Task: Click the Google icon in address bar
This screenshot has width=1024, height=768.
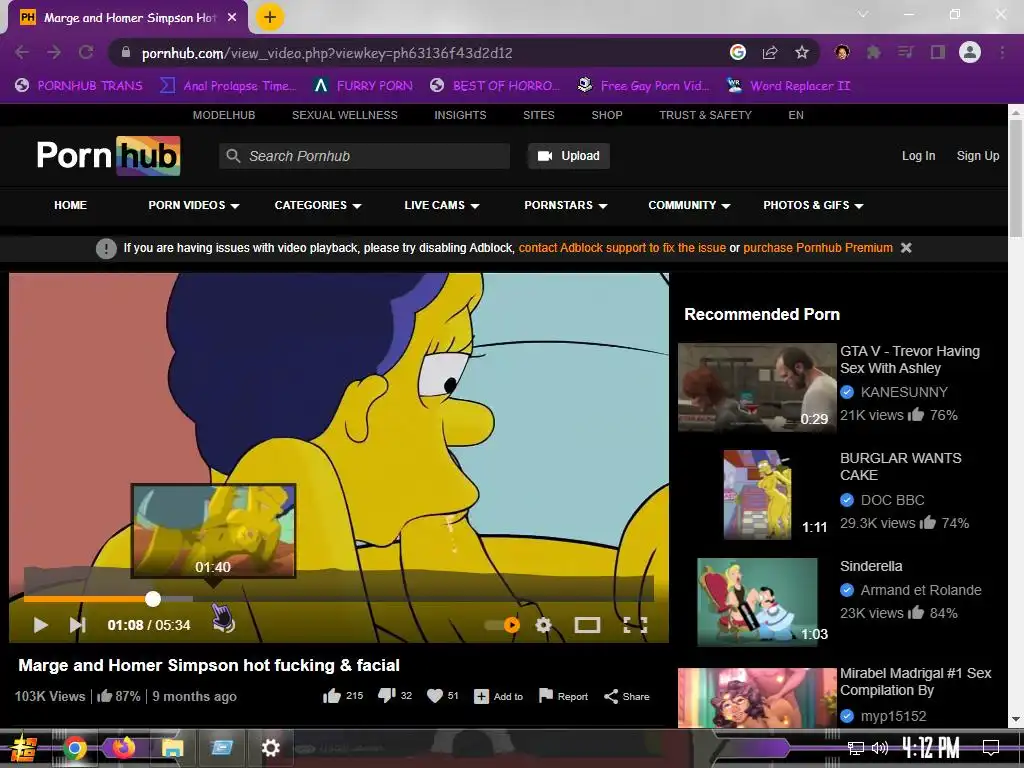Action: point(738,52)
